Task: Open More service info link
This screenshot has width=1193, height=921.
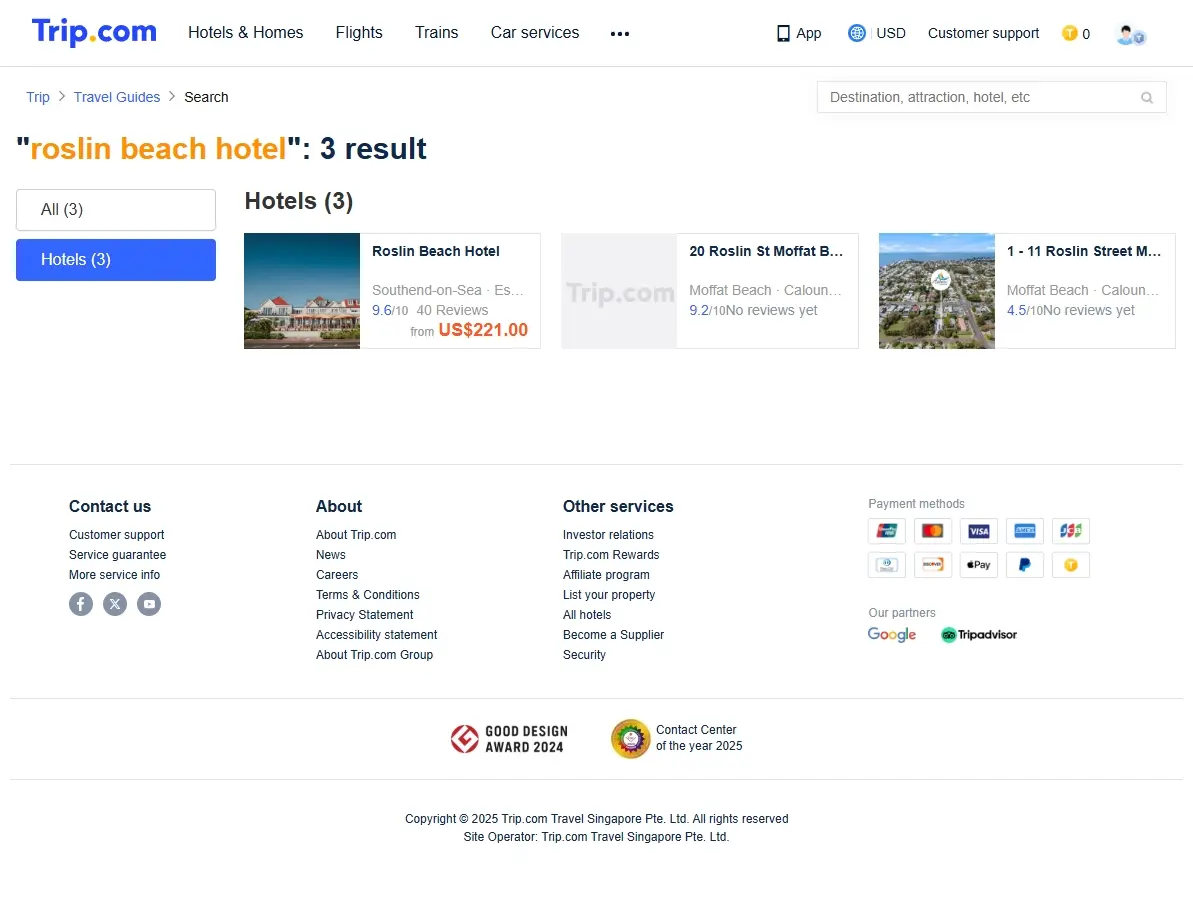Action: [115, 575]
